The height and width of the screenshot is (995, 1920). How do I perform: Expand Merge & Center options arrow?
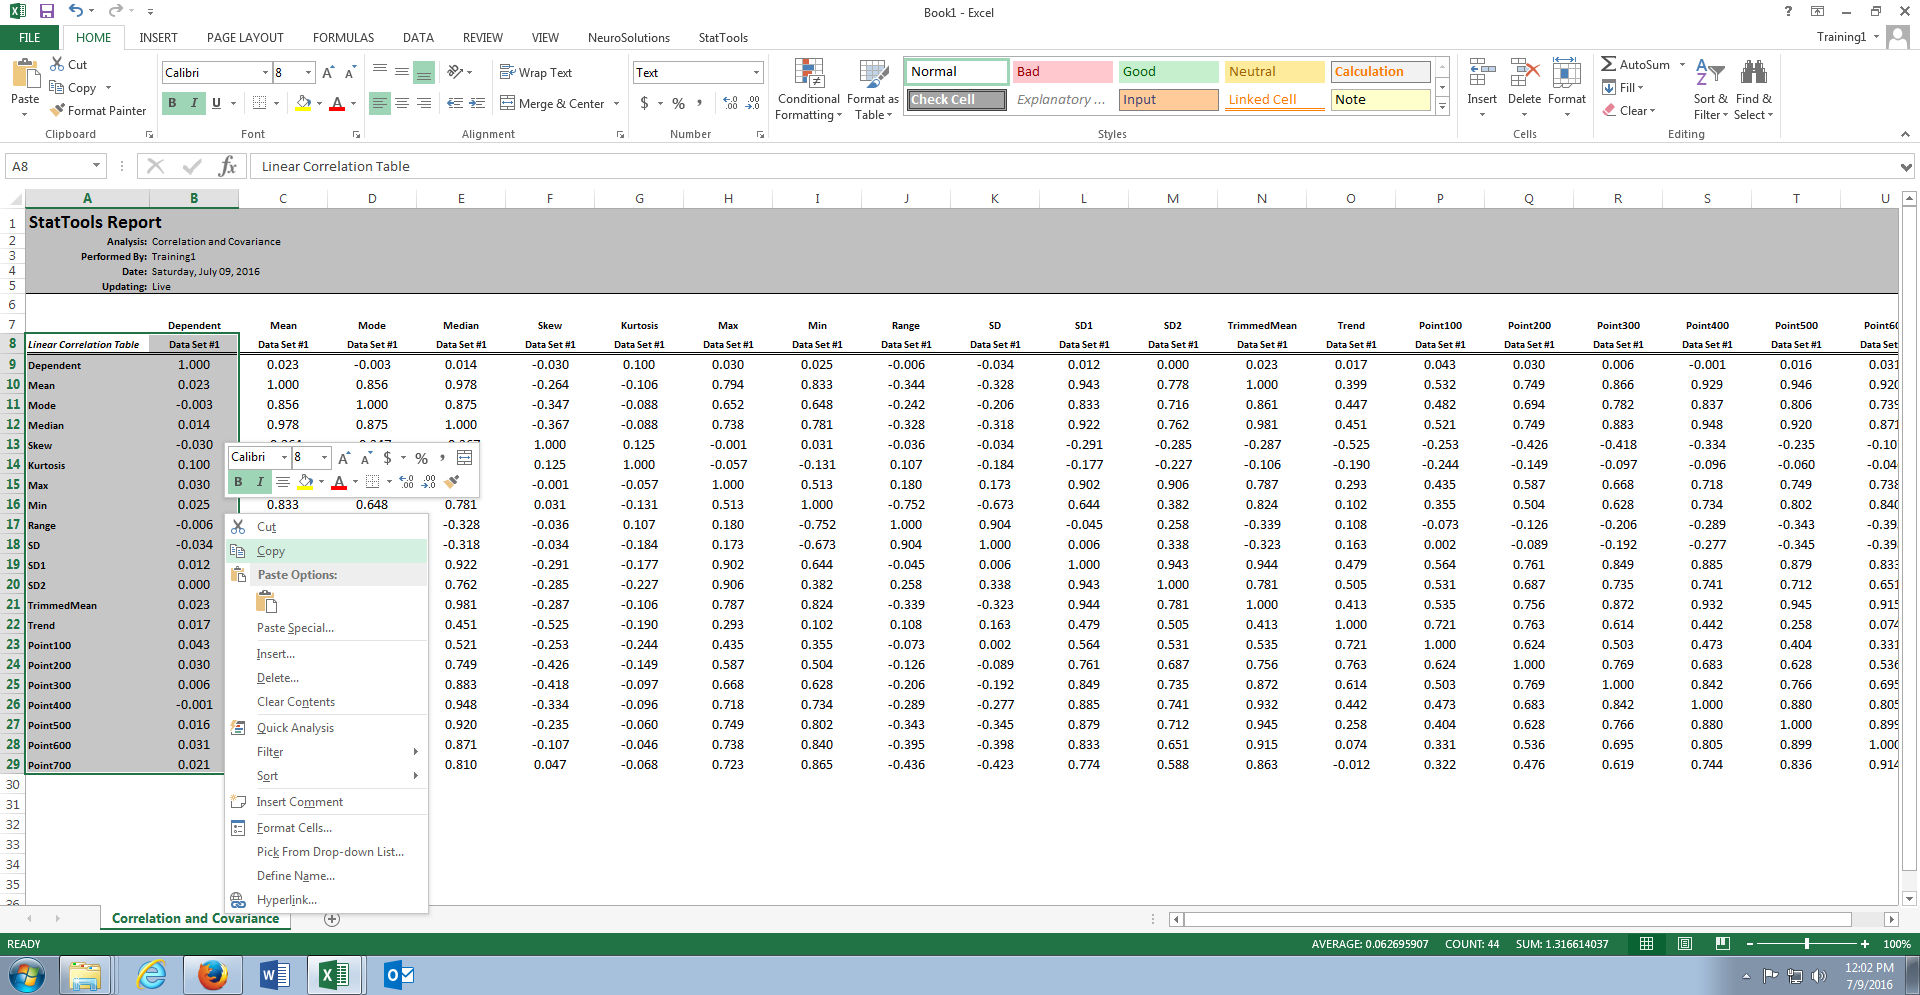(616, 103)
